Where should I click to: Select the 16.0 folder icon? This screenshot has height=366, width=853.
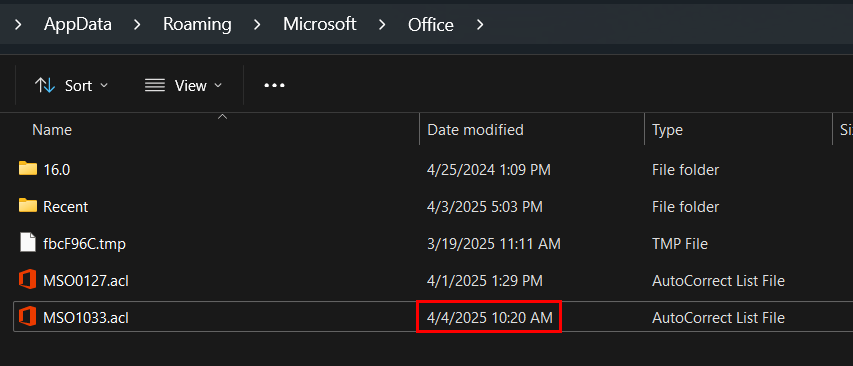(x=27, y=169)
